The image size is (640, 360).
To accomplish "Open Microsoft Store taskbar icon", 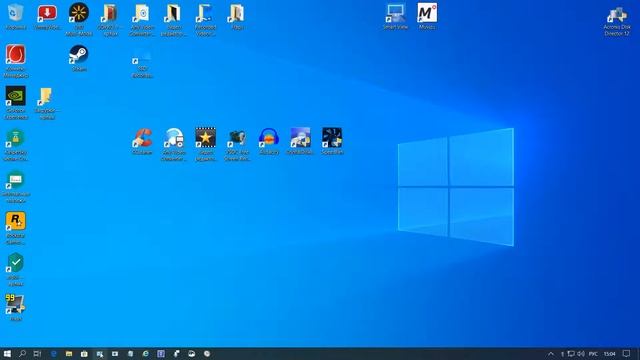I will tap(84, 354).
